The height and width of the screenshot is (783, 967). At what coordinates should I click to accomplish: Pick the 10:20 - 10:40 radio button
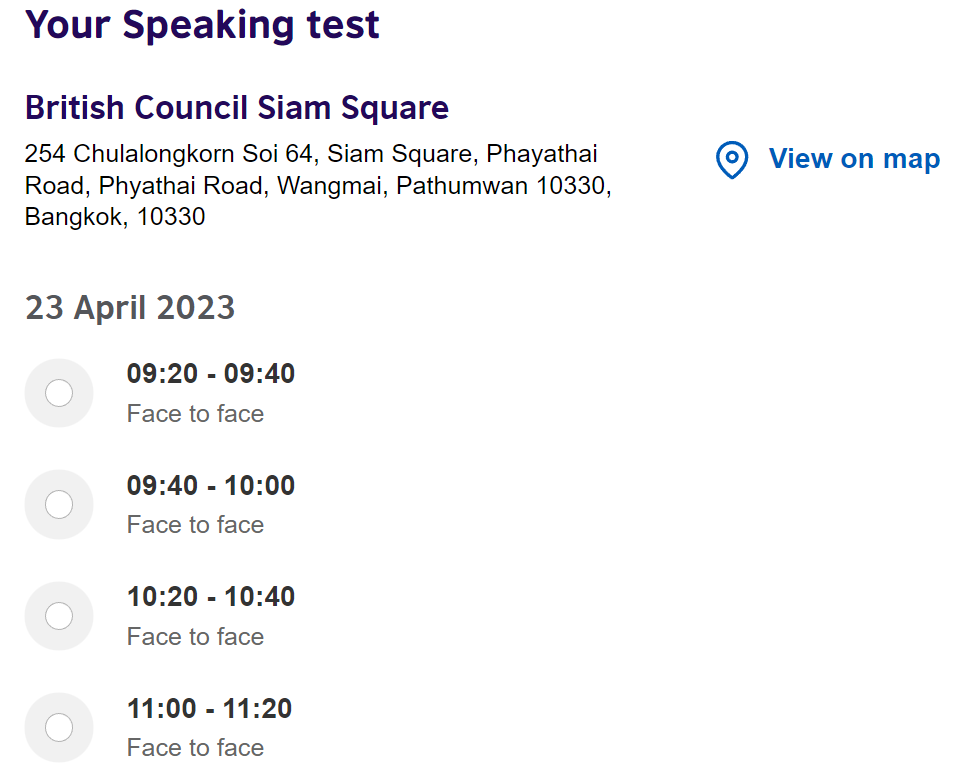point(59,616)
